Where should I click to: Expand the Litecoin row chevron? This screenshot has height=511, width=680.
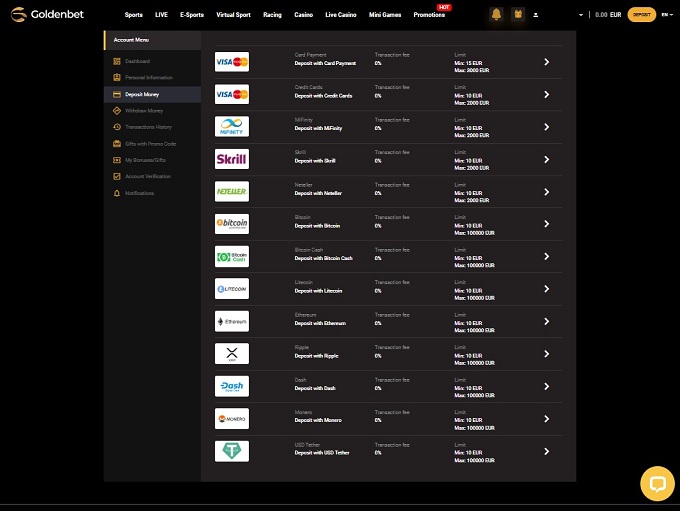[x=546, y=289]
